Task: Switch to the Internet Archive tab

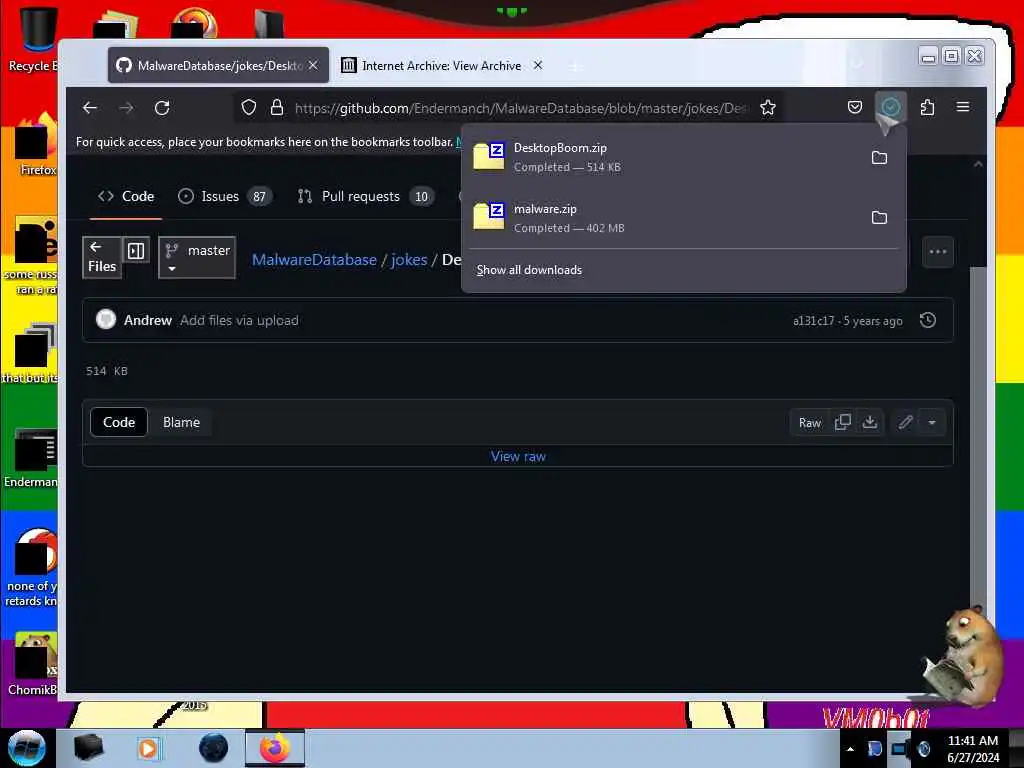Action: 441,65
